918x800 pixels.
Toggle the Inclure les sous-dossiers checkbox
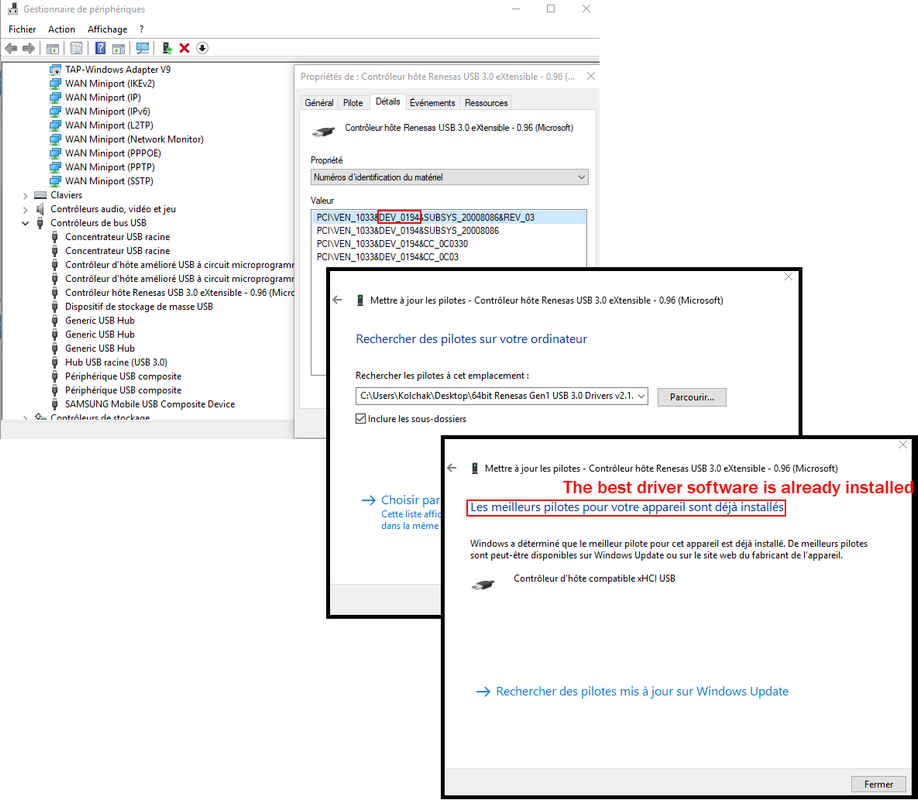click(361, 419)
